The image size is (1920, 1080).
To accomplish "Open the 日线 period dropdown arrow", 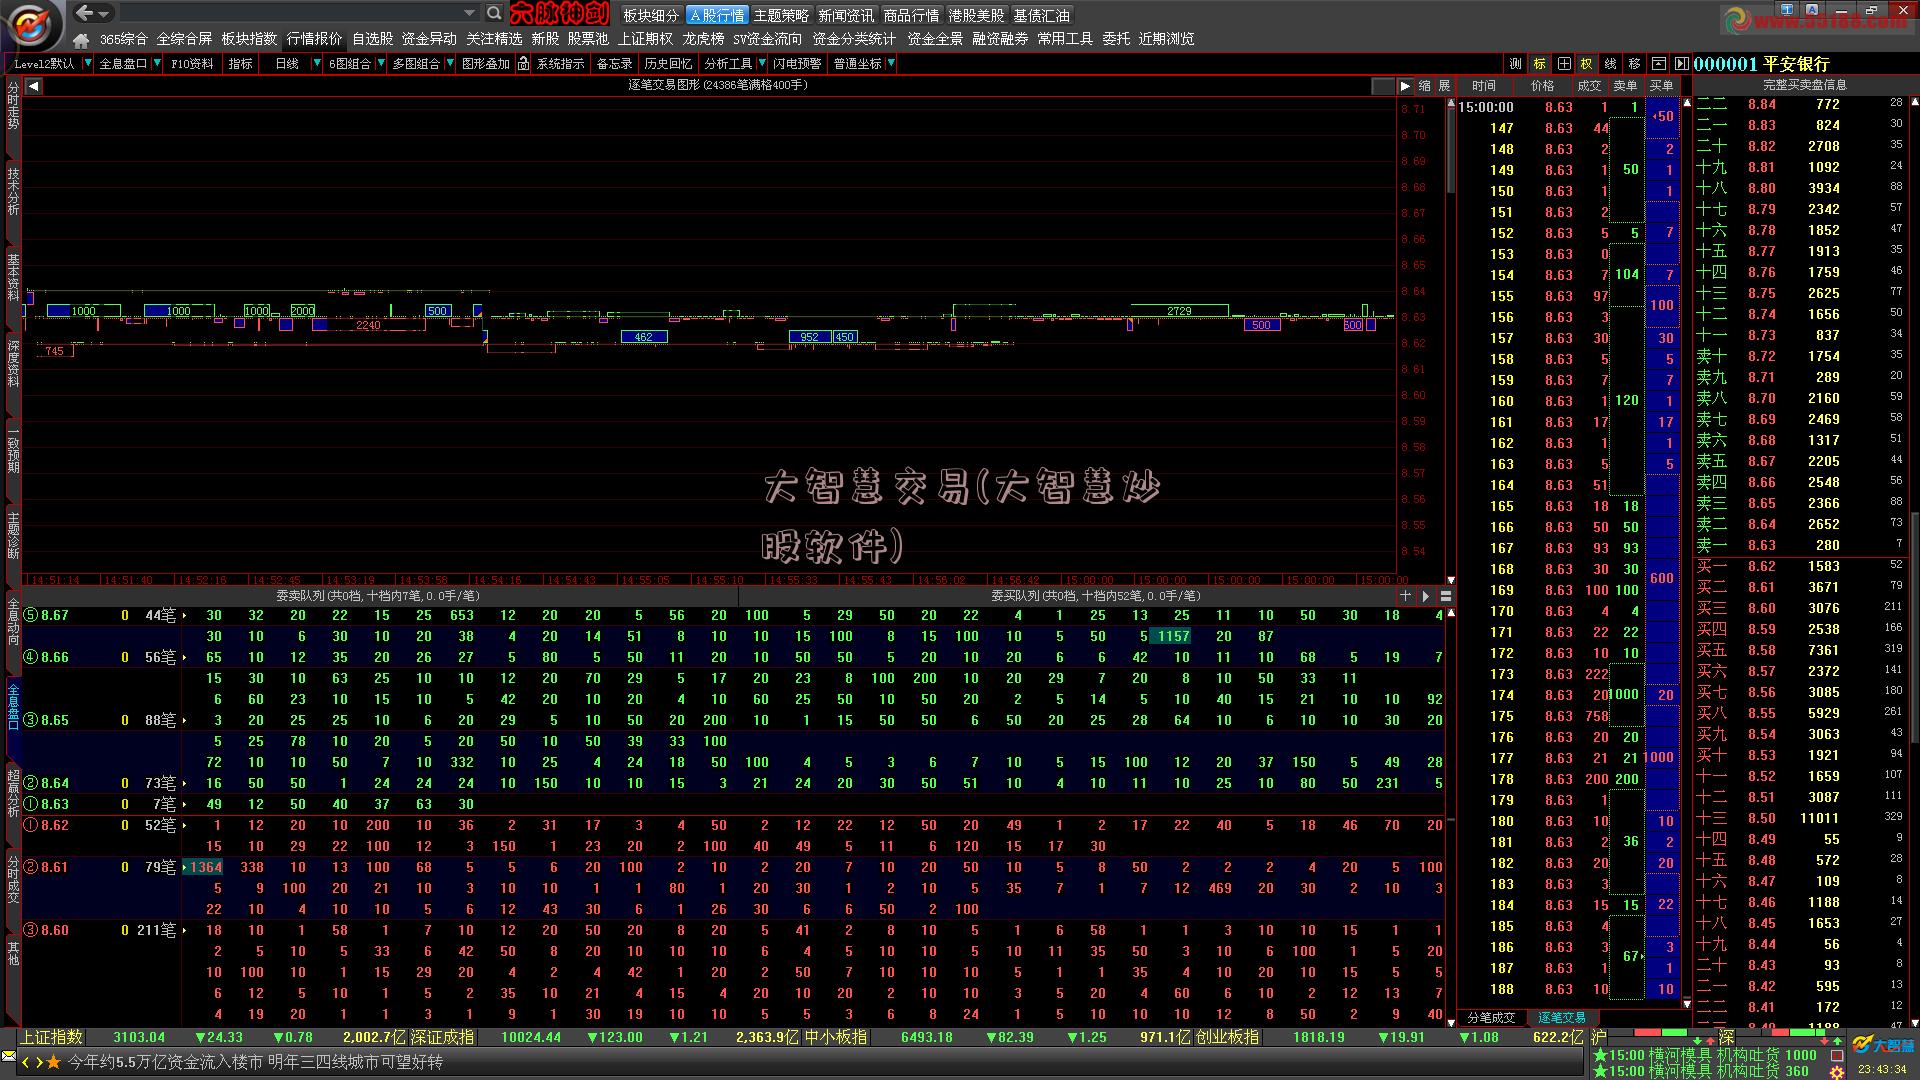I will pos(317,63).
